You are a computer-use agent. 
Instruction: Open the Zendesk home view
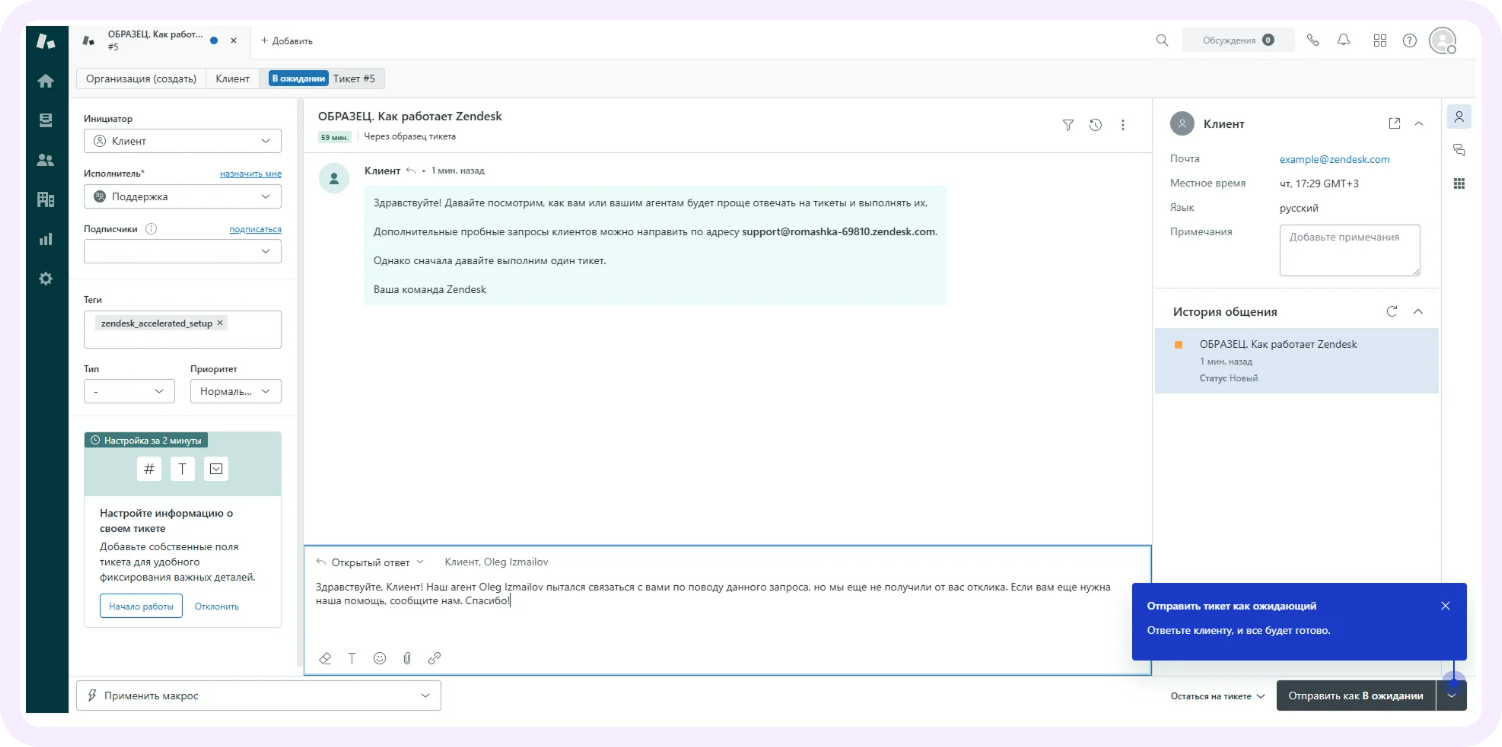point(45,80)
